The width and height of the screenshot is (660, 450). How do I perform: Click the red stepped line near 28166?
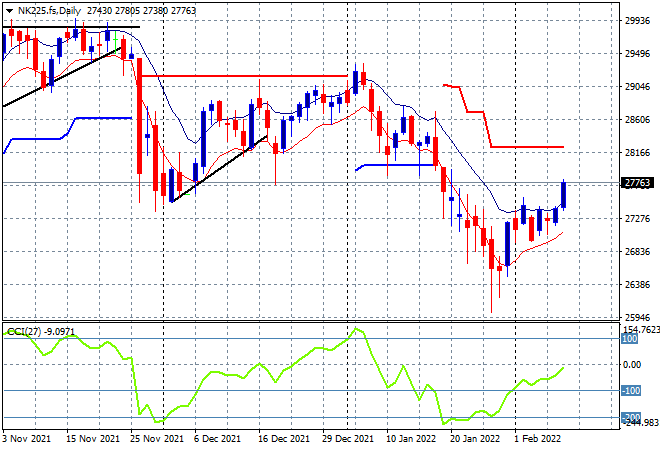point(527,147)
